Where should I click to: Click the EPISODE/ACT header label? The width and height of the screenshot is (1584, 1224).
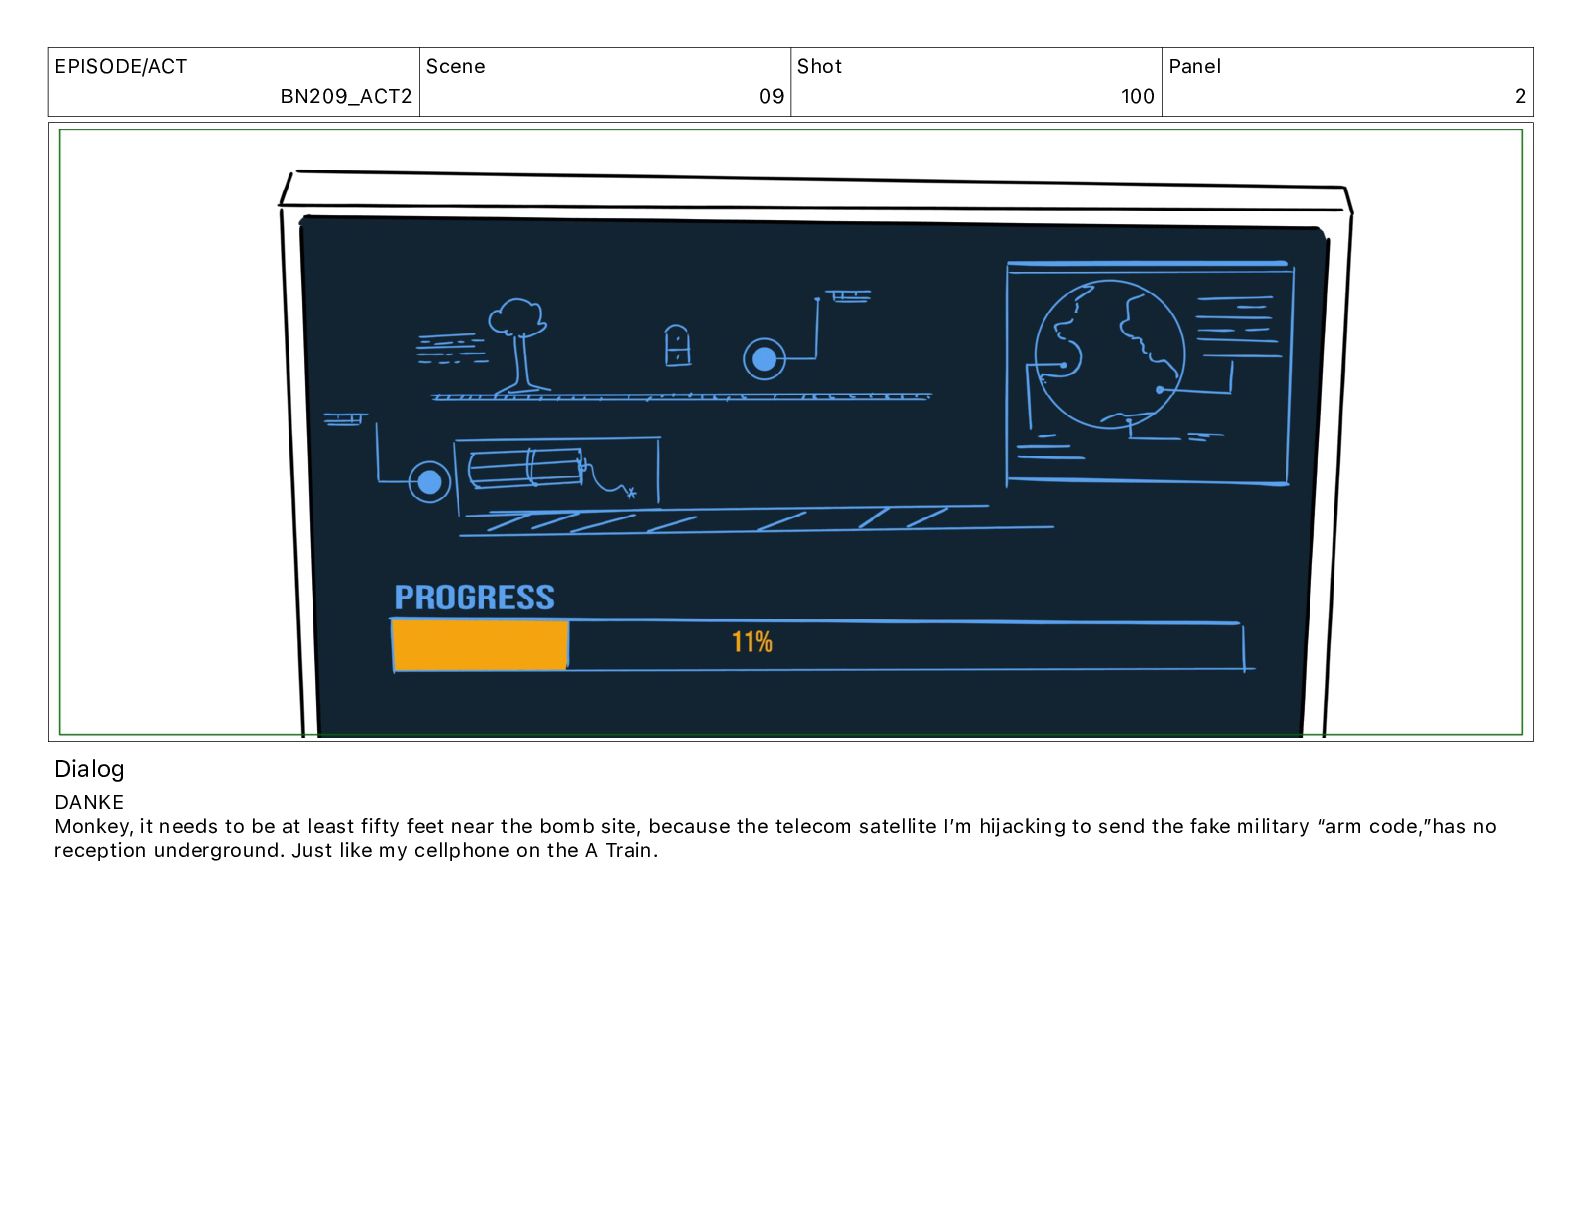point(121,66)
